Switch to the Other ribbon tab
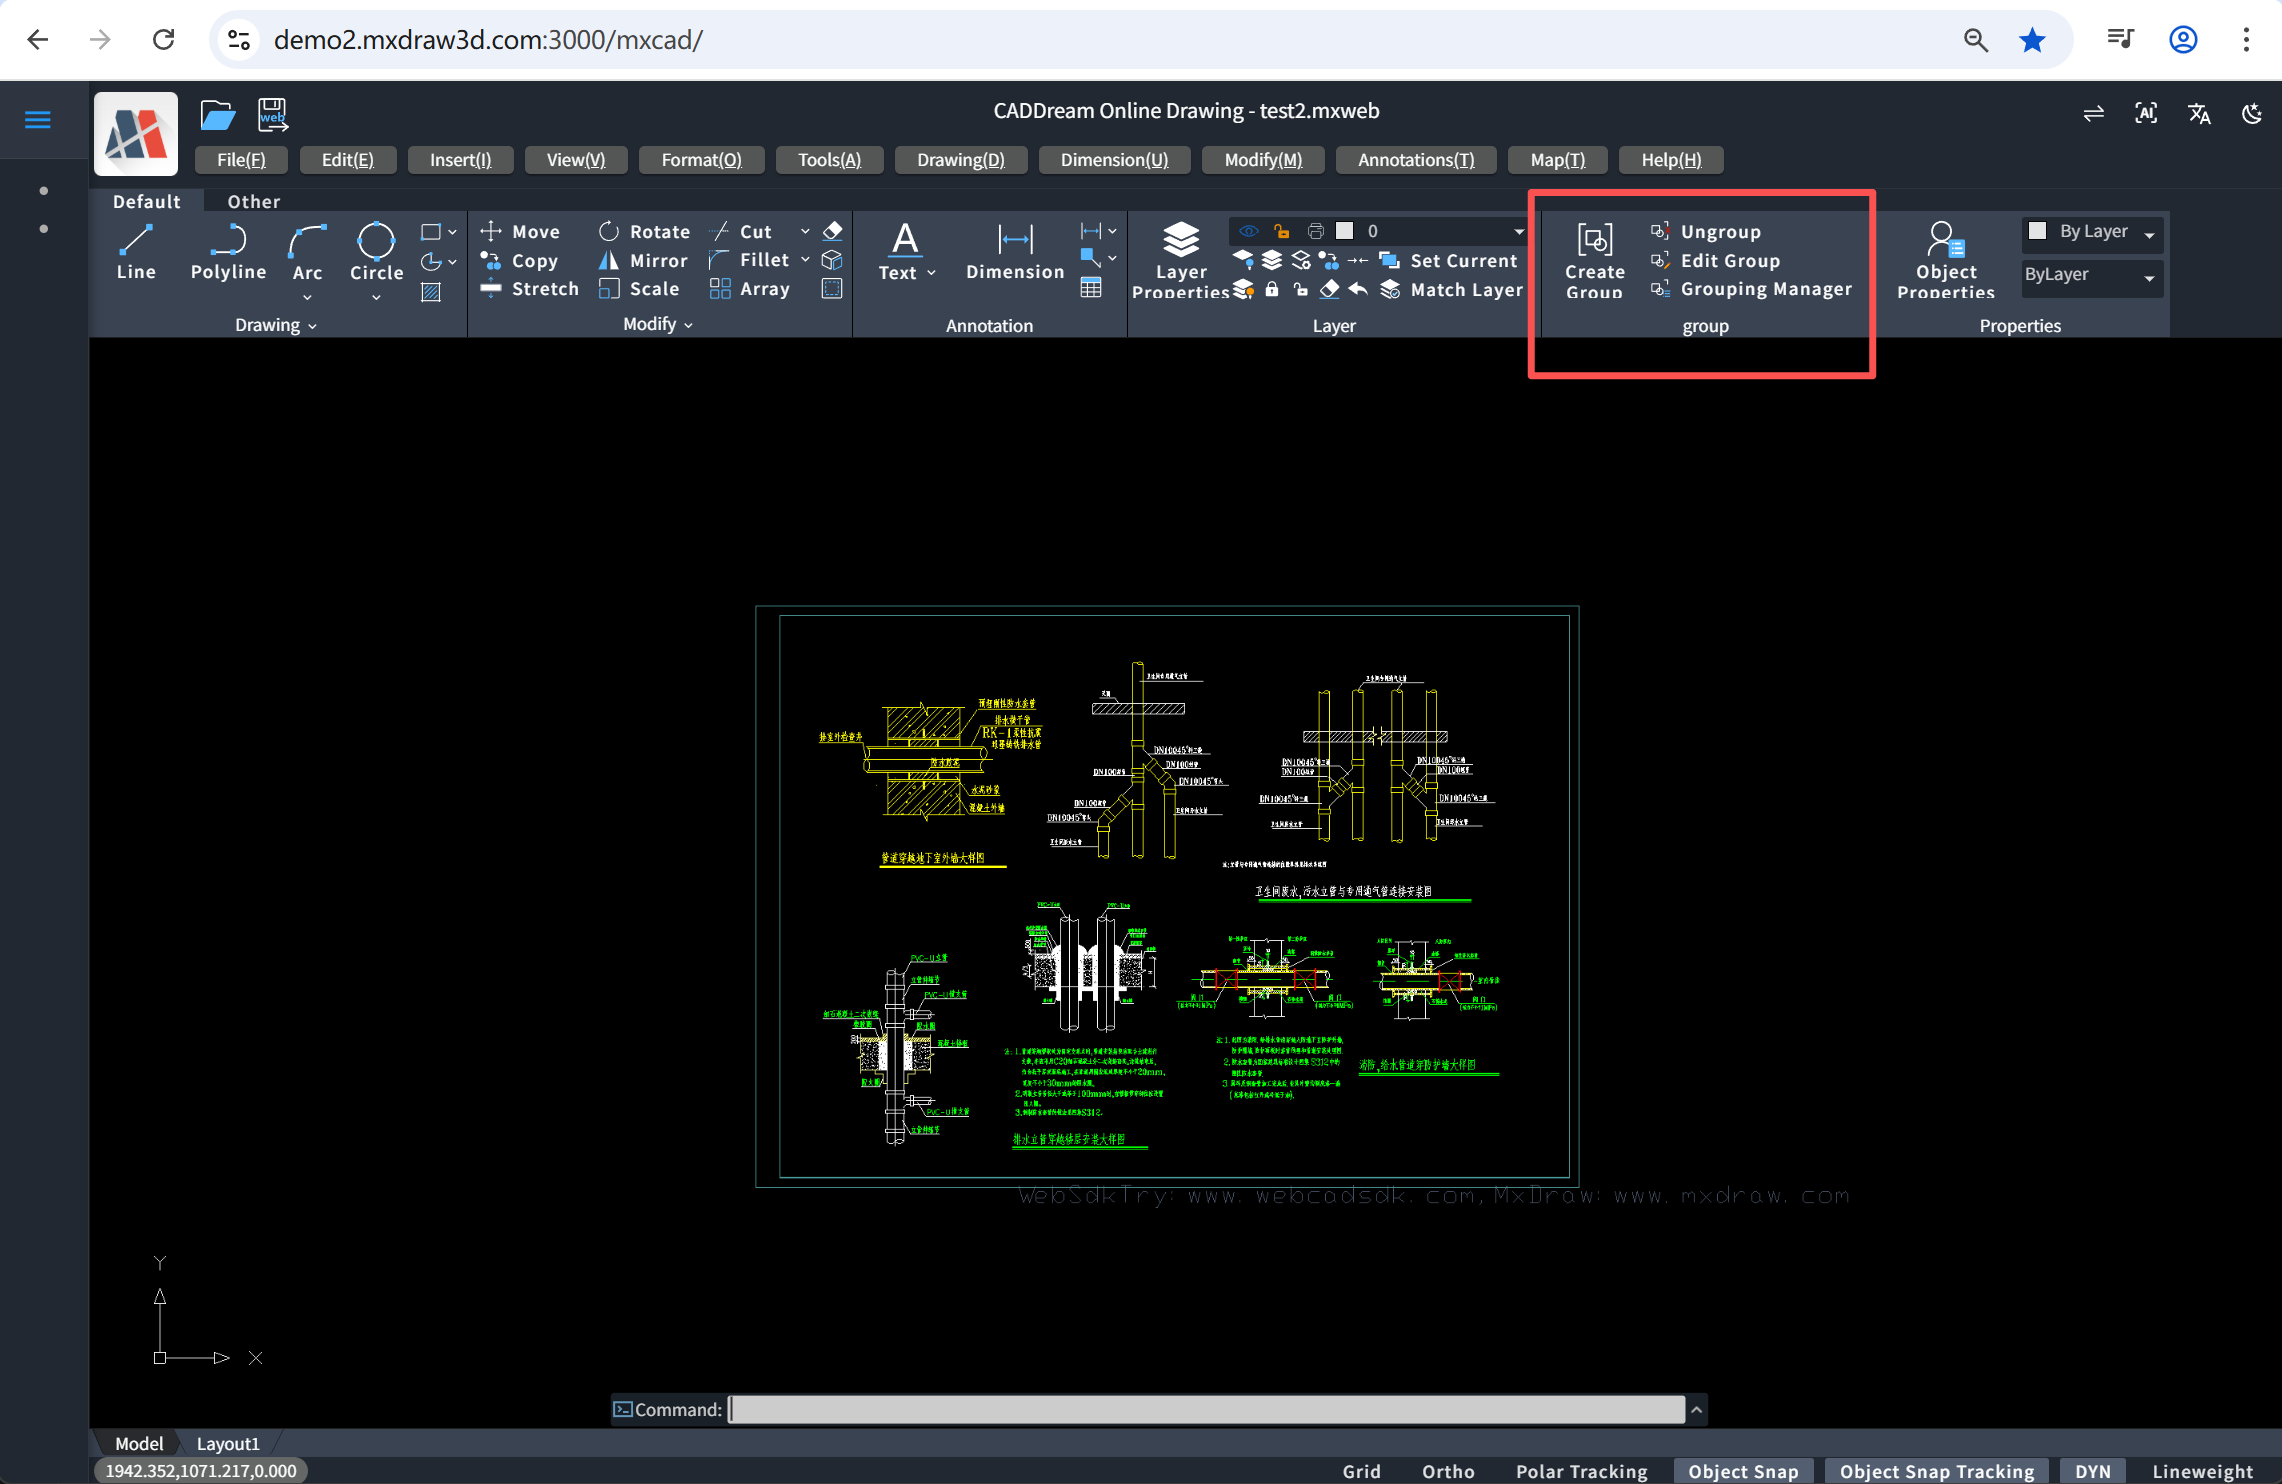 tap(253, 201)
